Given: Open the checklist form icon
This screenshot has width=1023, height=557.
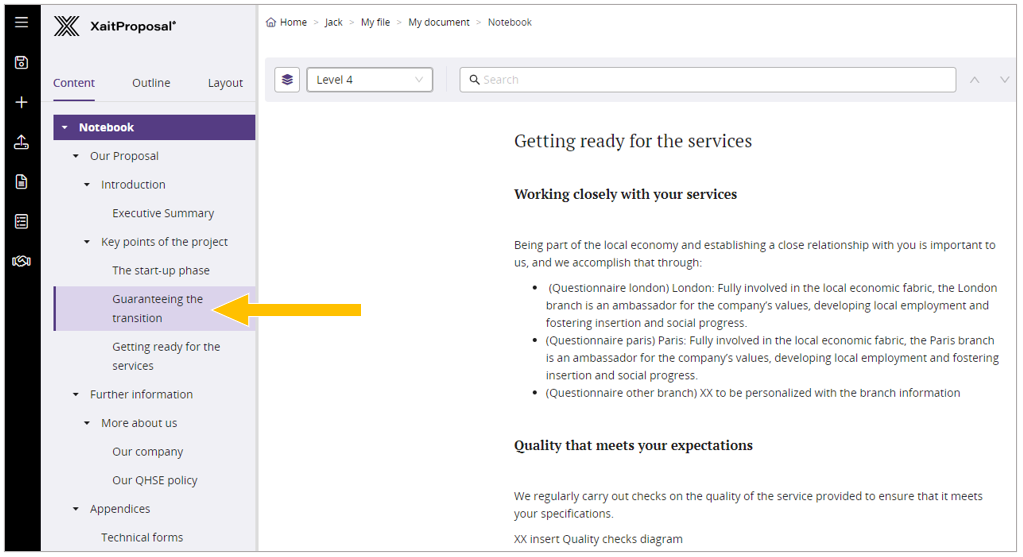Looking at the screenshot, I should [x=21, y=221].
